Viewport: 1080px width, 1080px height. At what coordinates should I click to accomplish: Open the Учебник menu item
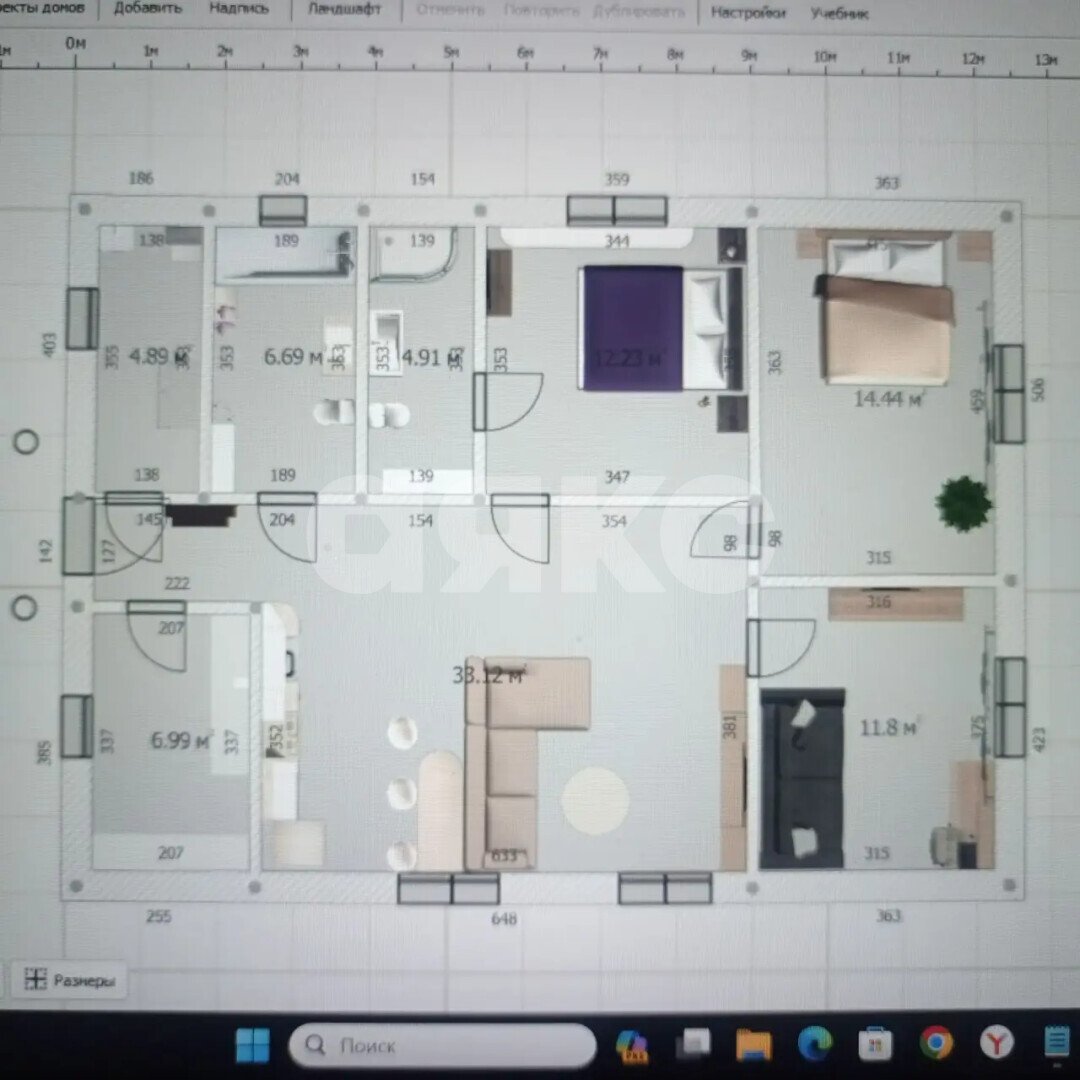click(x=839, y=13)
